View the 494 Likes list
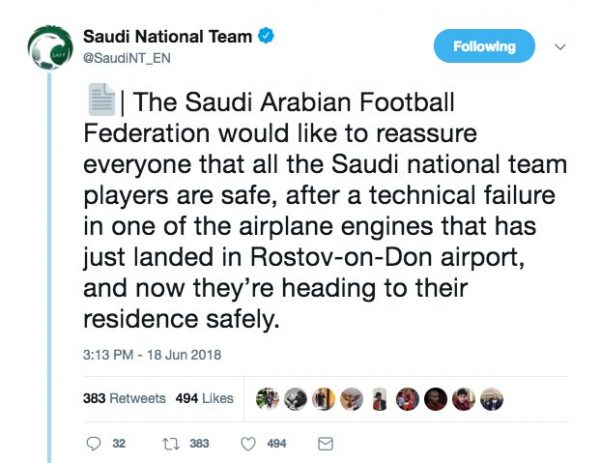This screenshot has height=463, width=600. tap(204, 398)
